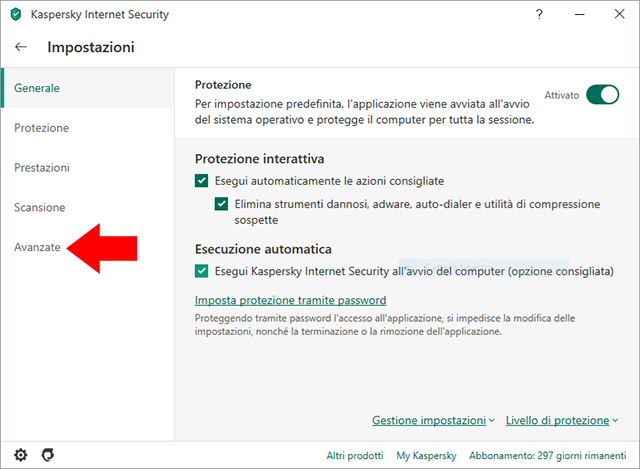Click the back arrow next to Impostazioni
The height and width of the screenshot is (469, 640).
[22, 47]
